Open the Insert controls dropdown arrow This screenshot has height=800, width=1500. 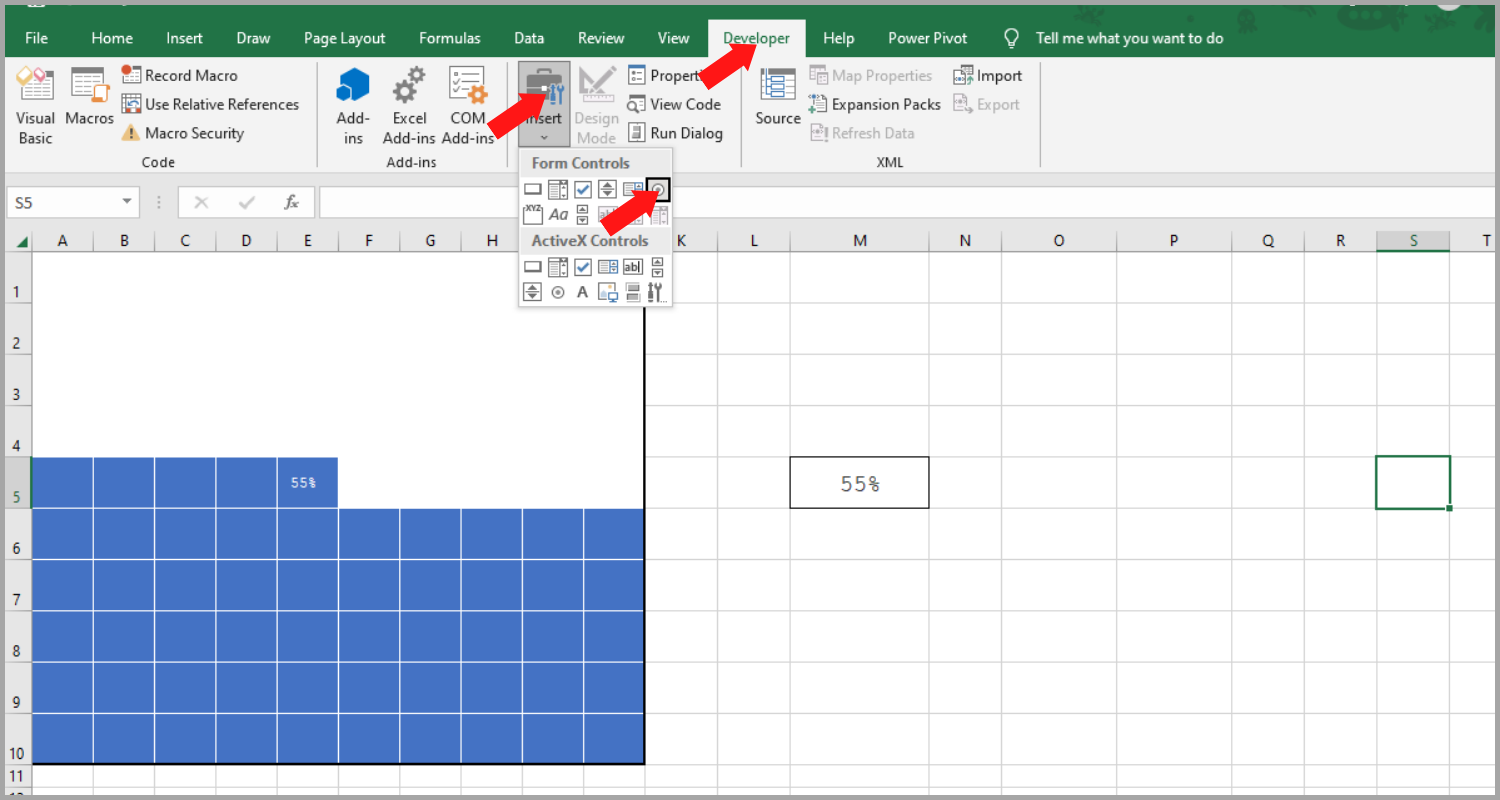(x=543, y=138)
